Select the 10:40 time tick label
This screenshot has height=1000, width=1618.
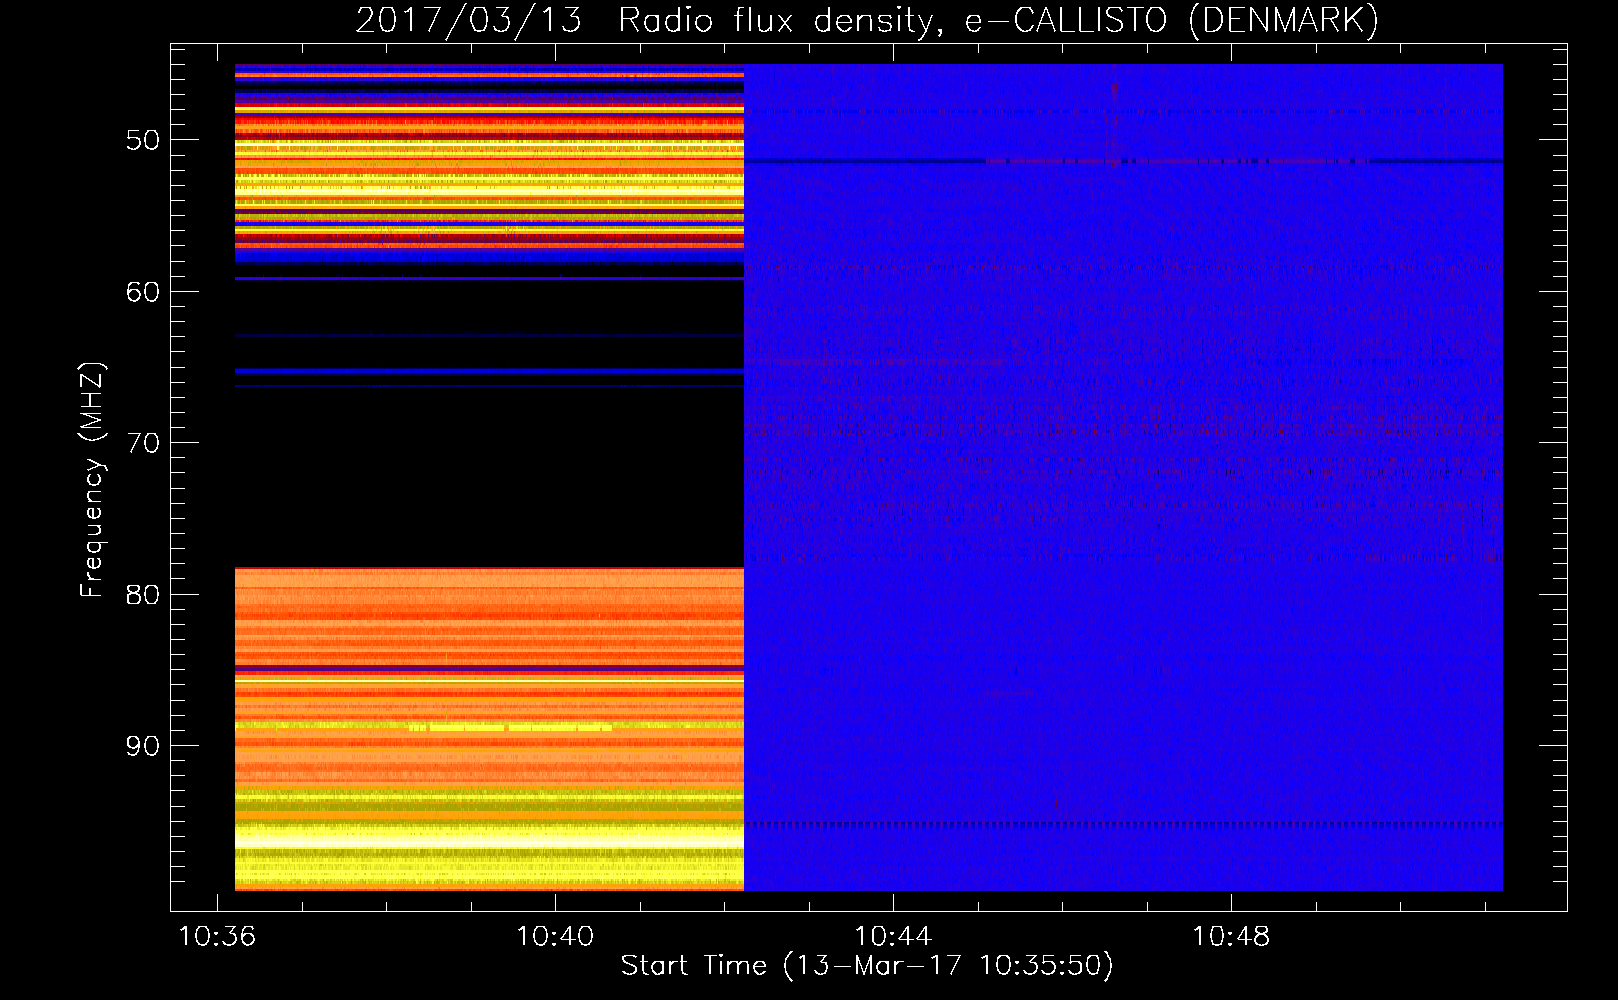[555, 937]
